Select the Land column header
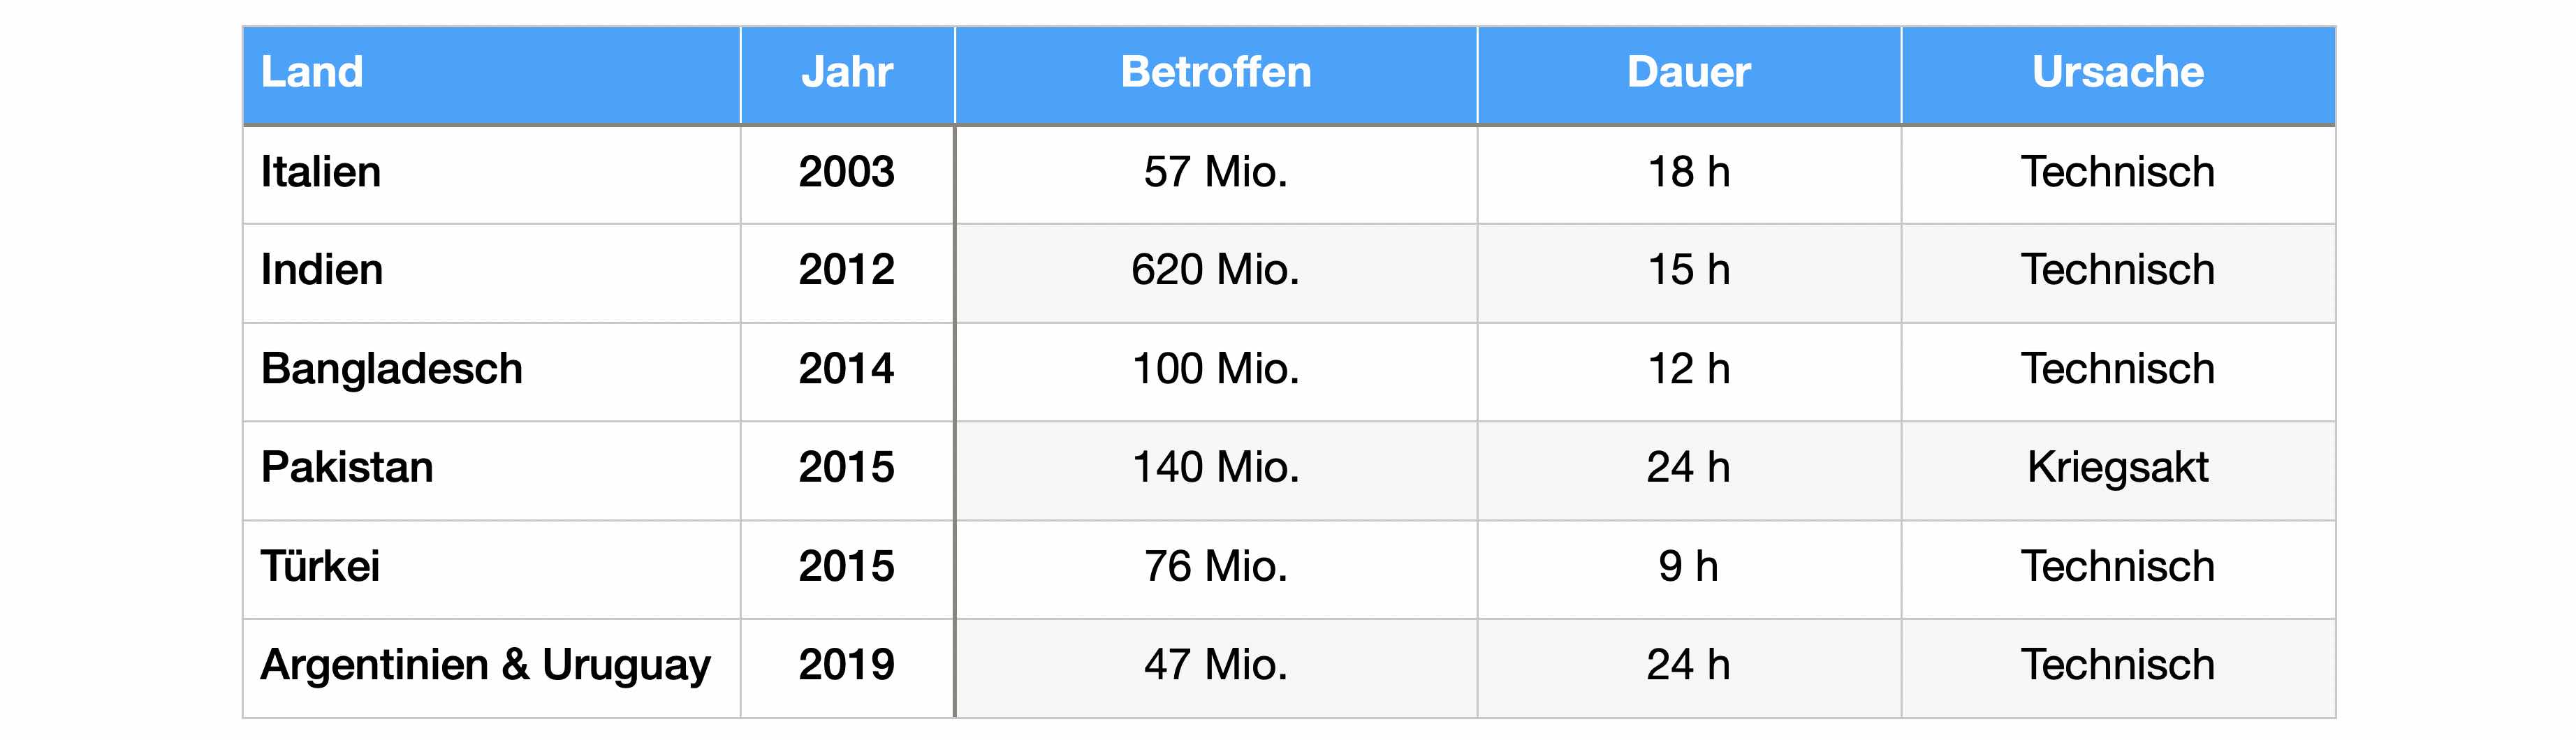The width and height of the screenshot is (2576, 740). click(491, 75)
